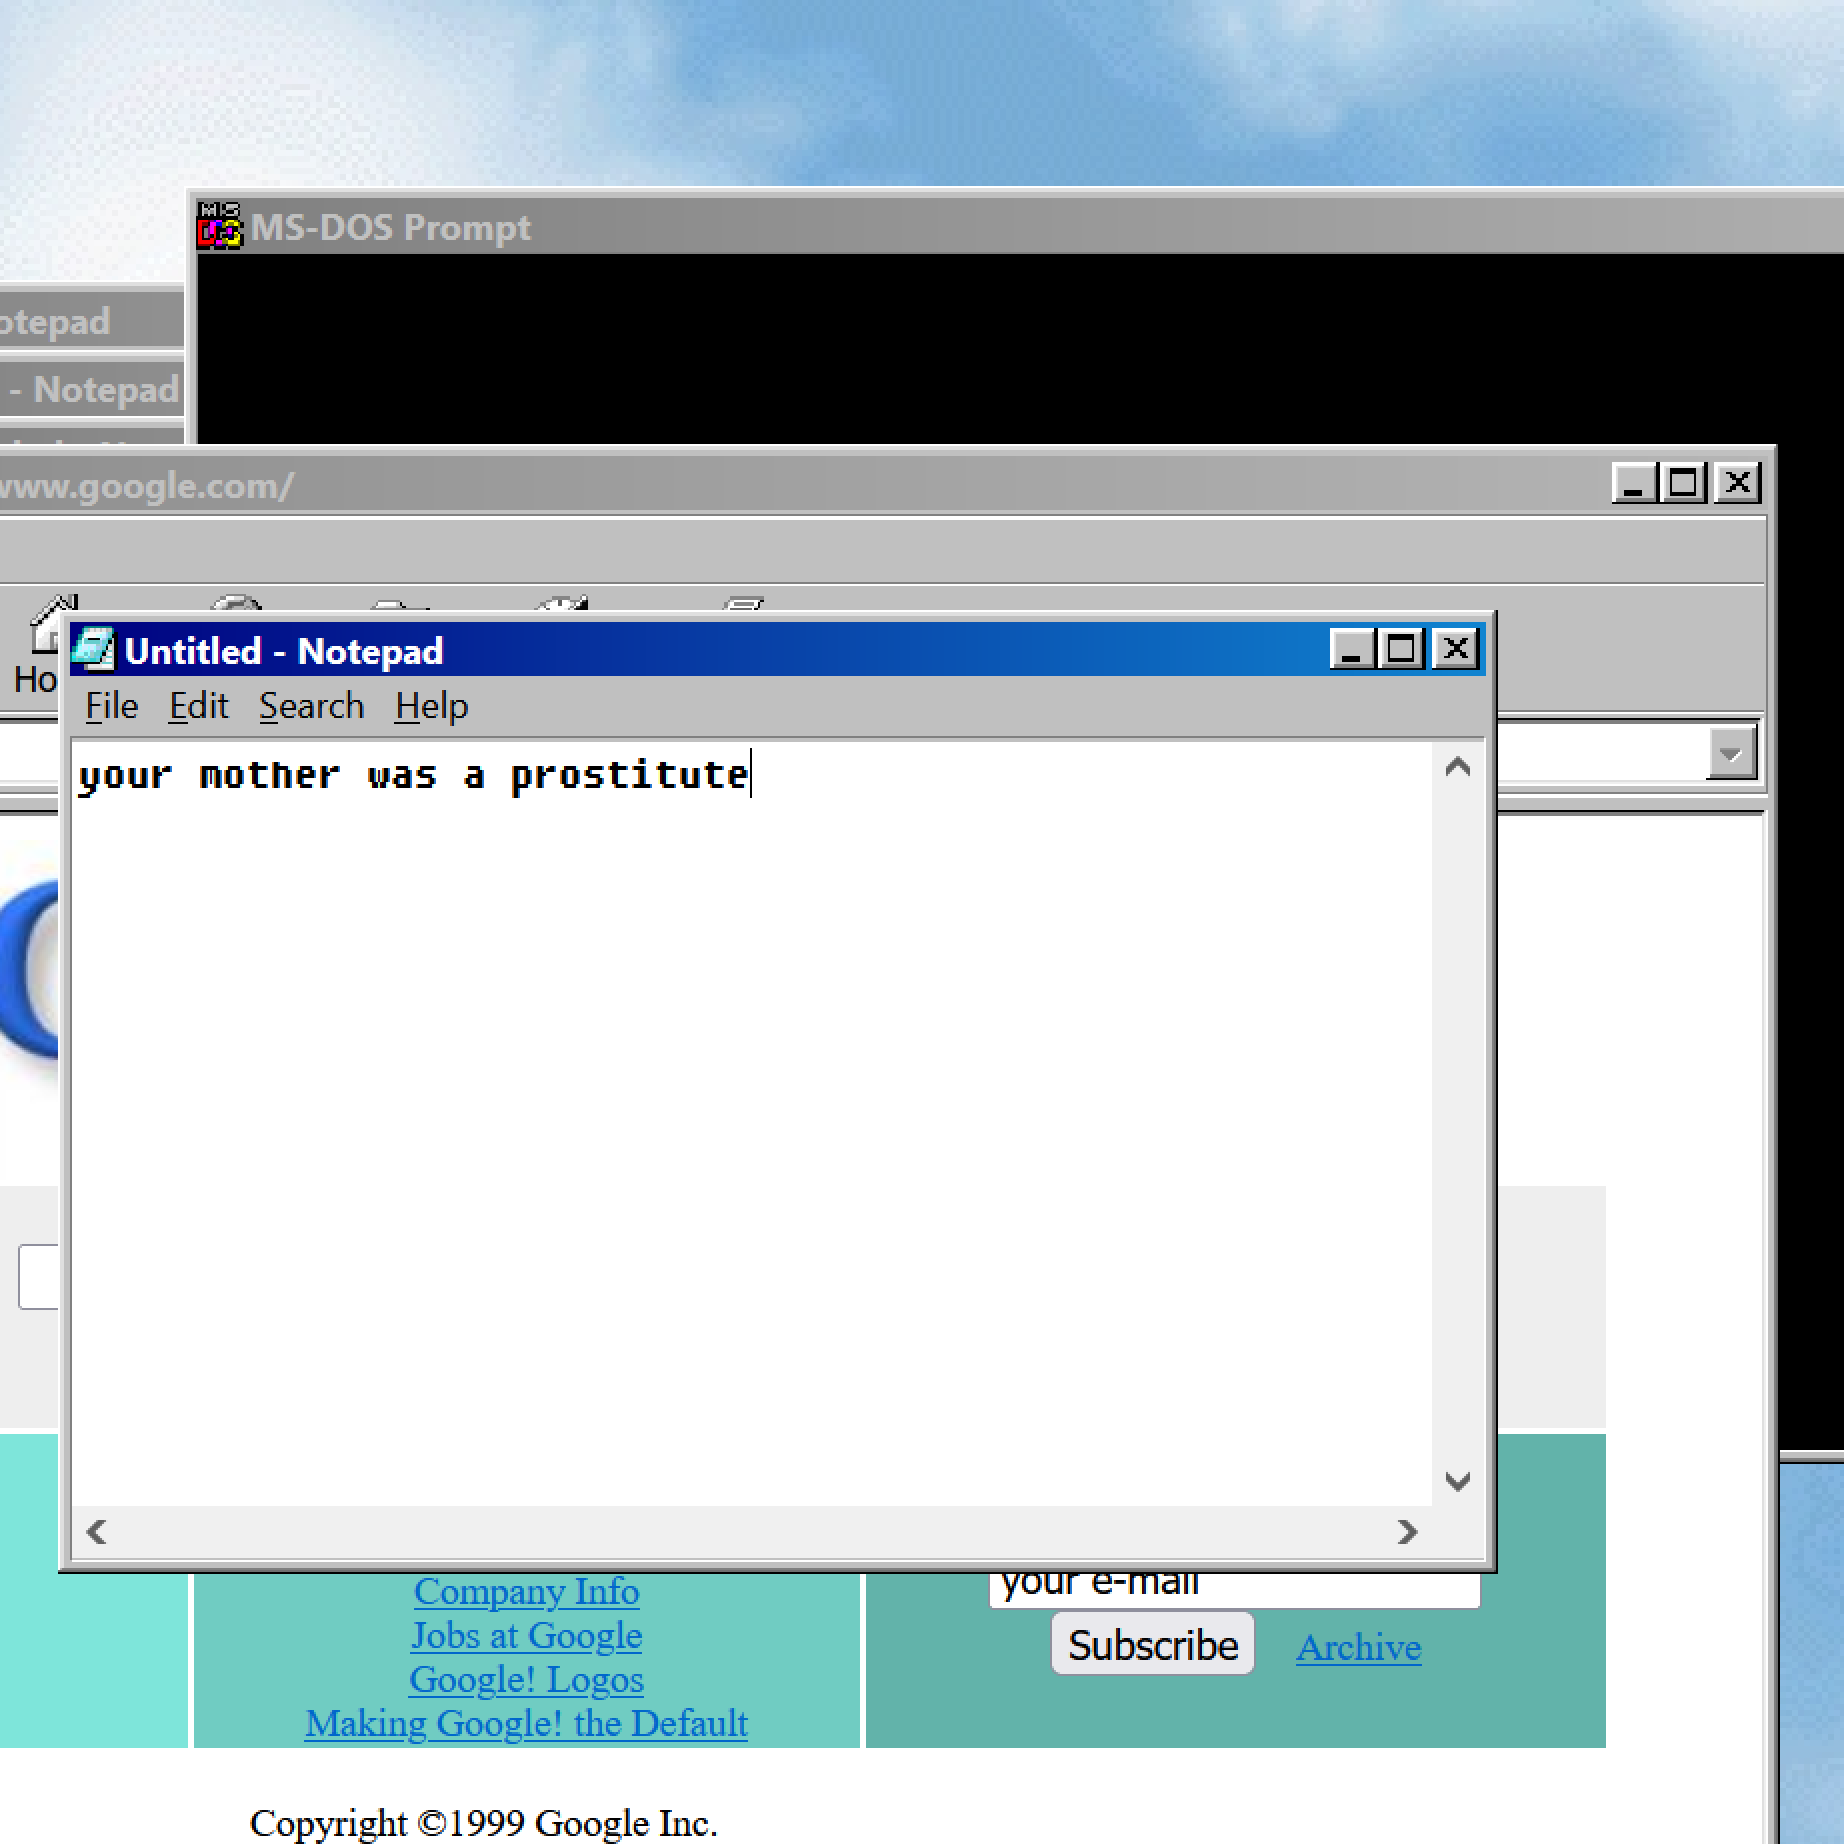
Task: Click Notepad's scroll up arrow
Action: point(1457,768)
